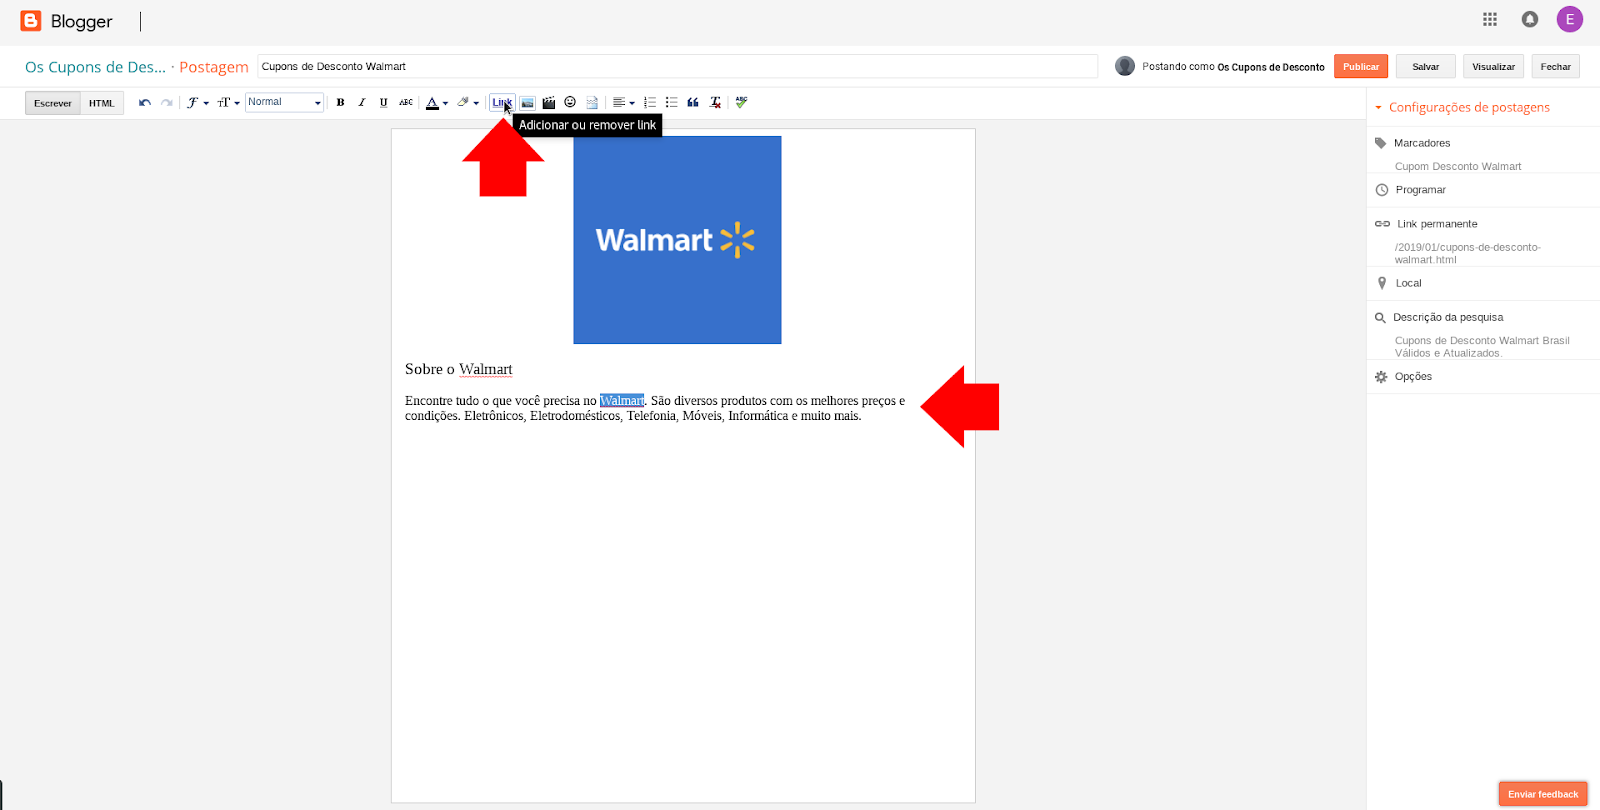1600x810 pixels.
Task: Undo the last edit
Action: (x=145, y=103)
